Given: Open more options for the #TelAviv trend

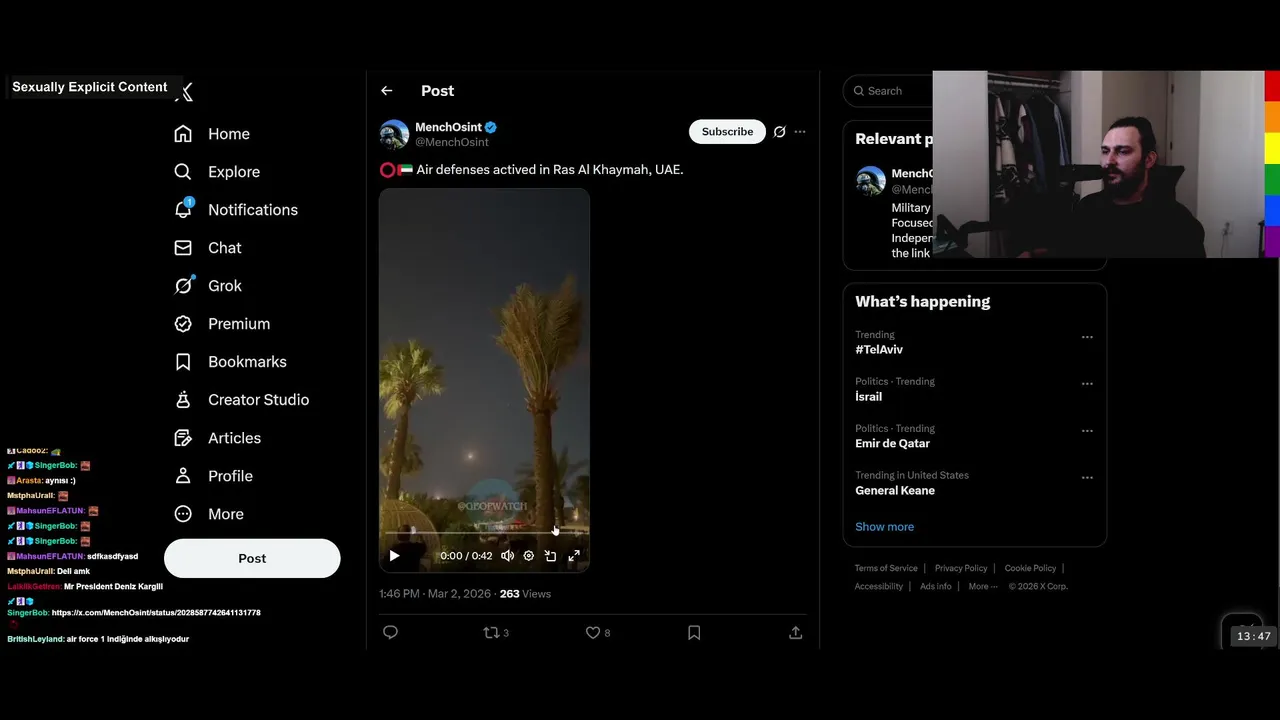Looking at the screenshot, I should click(1087, 337).
